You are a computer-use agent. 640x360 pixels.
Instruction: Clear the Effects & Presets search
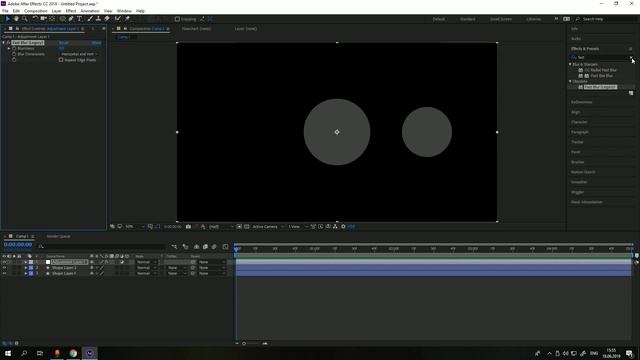click(x=631, y=58)
